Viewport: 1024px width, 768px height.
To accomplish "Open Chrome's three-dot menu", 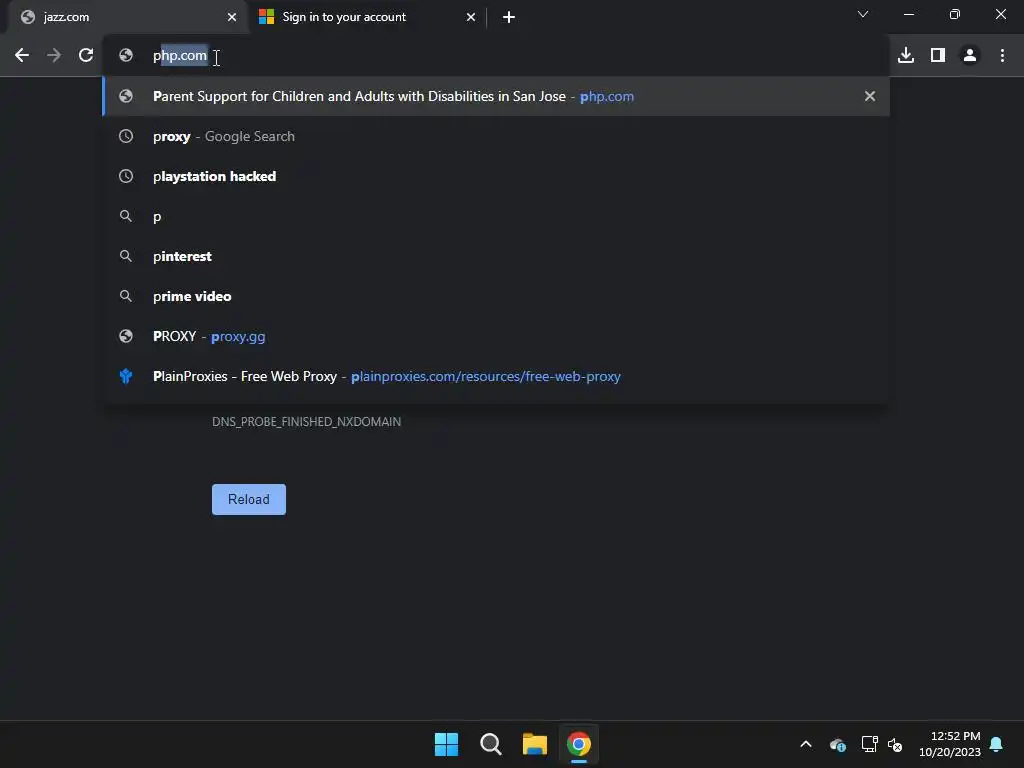I will (1002, 56).
